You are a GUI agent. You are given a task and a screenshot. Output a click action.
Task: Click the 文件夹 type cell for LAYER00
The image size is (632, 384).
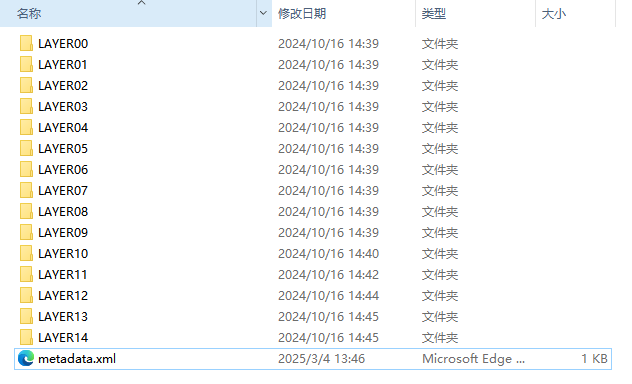pyautogui.click(x=440, y=44)
